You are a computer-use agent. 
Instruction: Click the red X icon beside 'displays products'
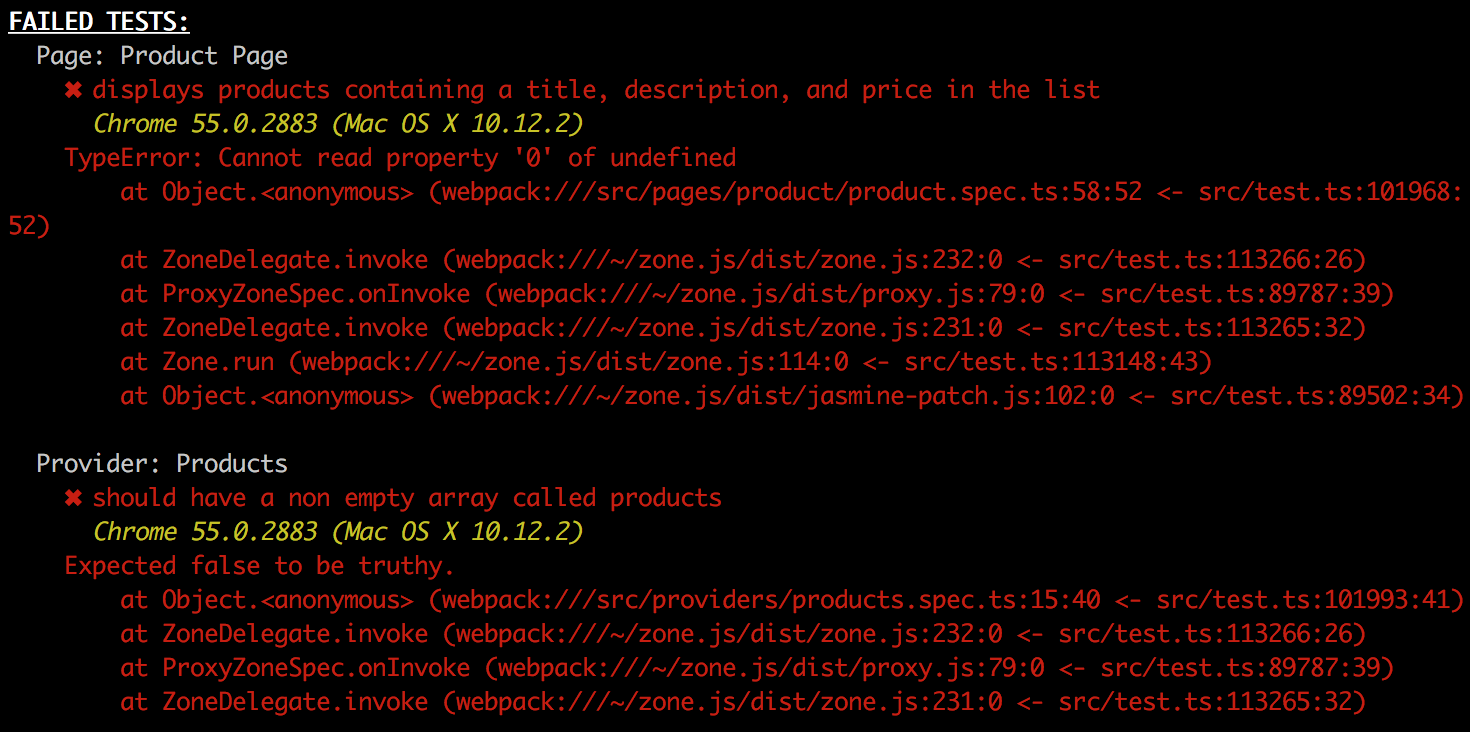point(73,90)
